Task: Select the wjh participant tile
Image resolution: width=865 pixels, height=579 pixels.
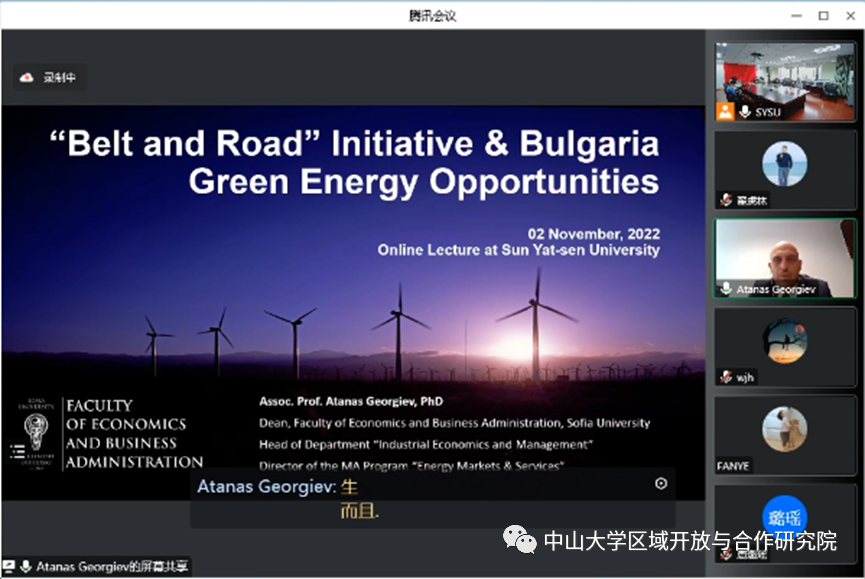Action: coord(784,347)
